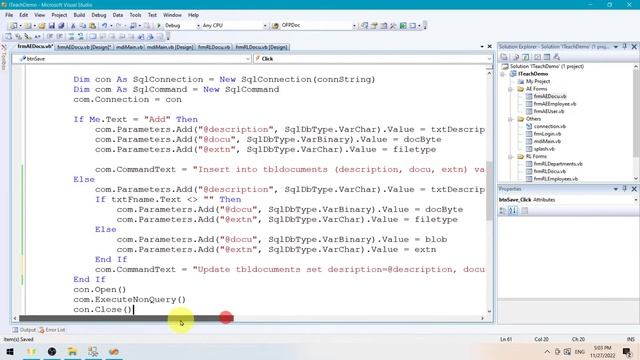Image resolution: width=640 pixels, height=360 pixels.
Task: Click the Cut scissors icon
Action: [73, 26]
